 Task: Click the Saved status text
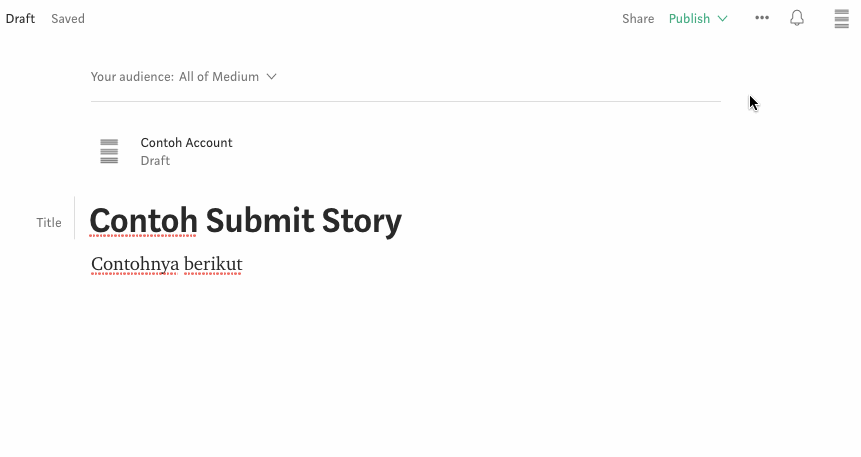tap(68, 19)
